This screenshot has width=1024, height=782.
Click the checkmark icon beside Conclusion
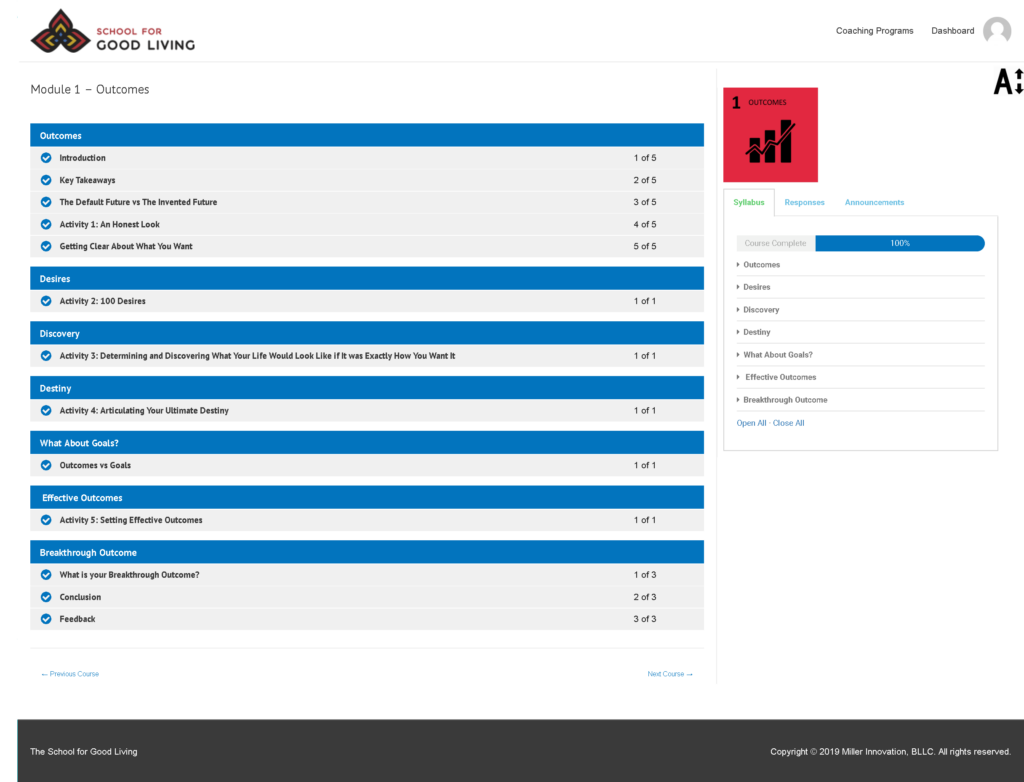point(46,597)
